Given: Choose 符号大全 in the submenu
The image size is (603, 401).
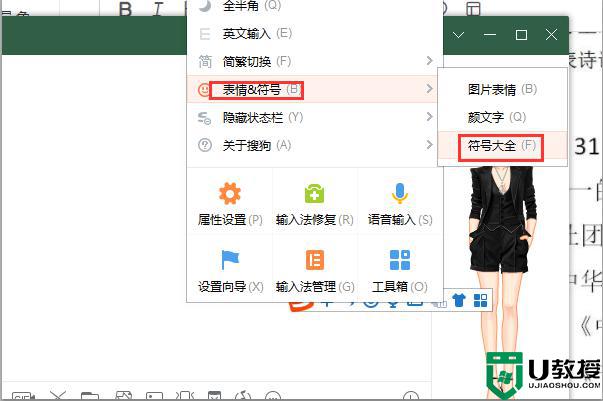Looking at the screenshot, I should [x=502, y=145].
